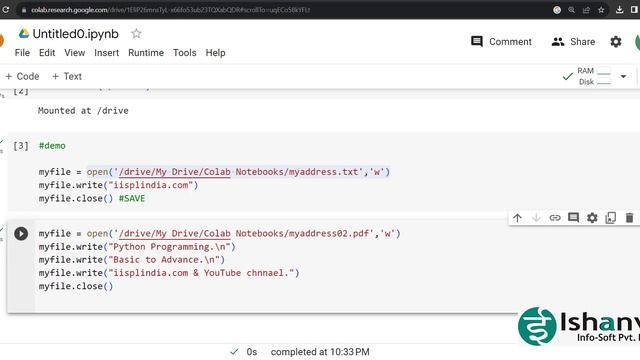Open the Edit menu
The image size is (640, 360).
coord(47,53)
